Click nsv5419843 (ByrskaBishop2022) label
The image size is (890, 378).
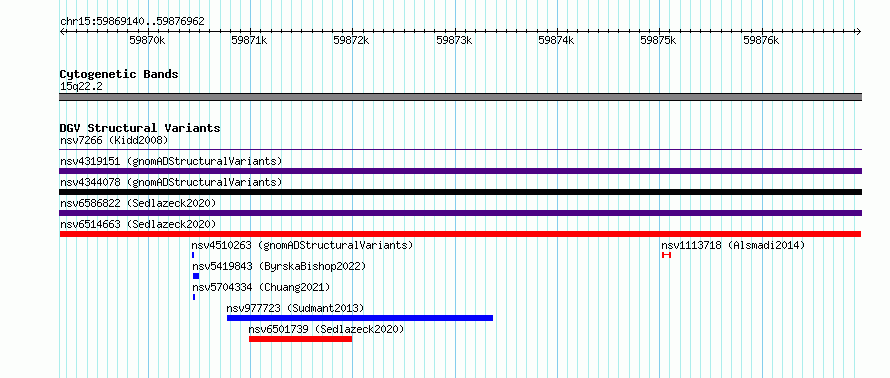279,266
